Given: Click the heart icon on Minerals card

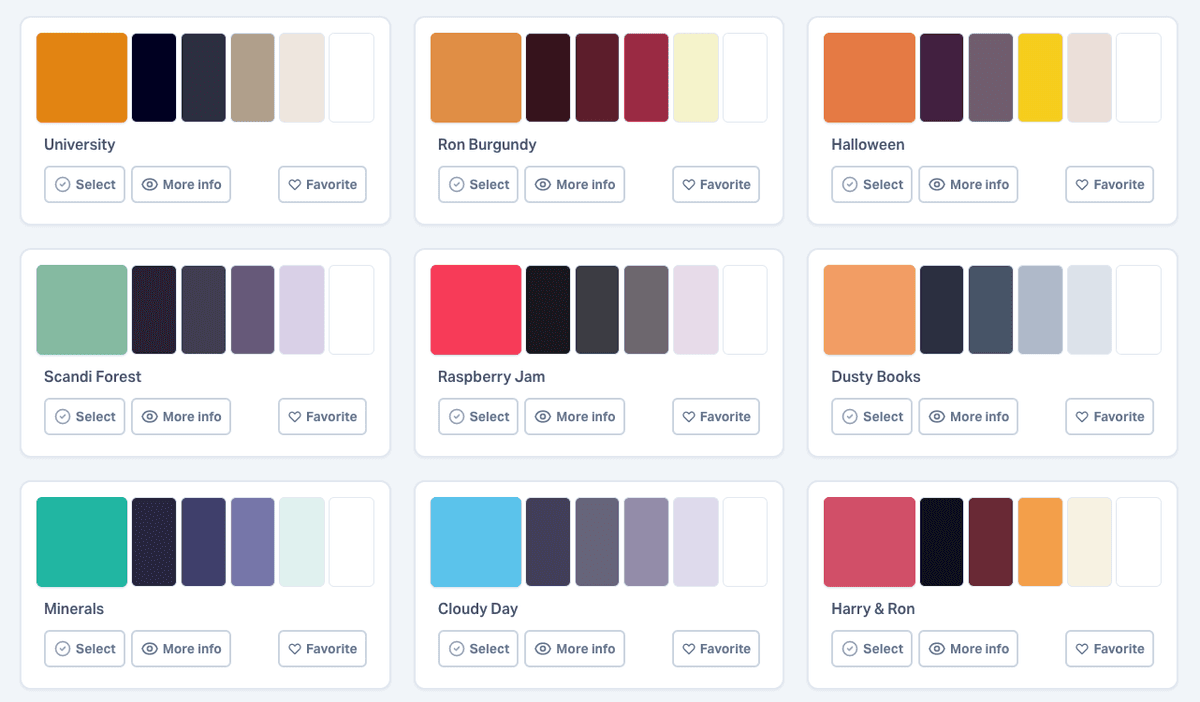Looking at the screenshot, I should pos(295,649).
